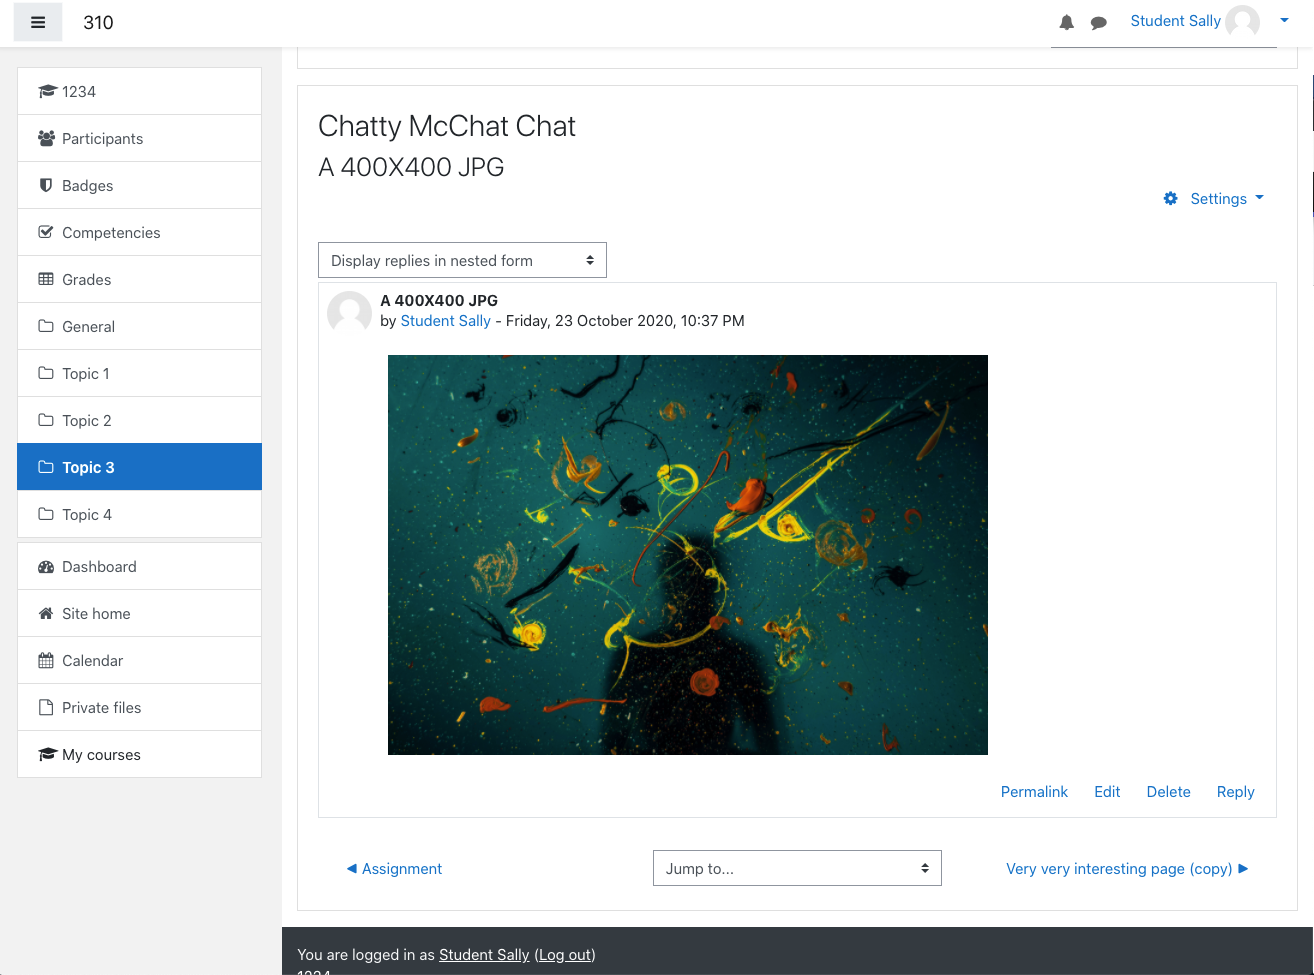Open My courses
This screenshot has height=975, width=1314.
[140, 754]
